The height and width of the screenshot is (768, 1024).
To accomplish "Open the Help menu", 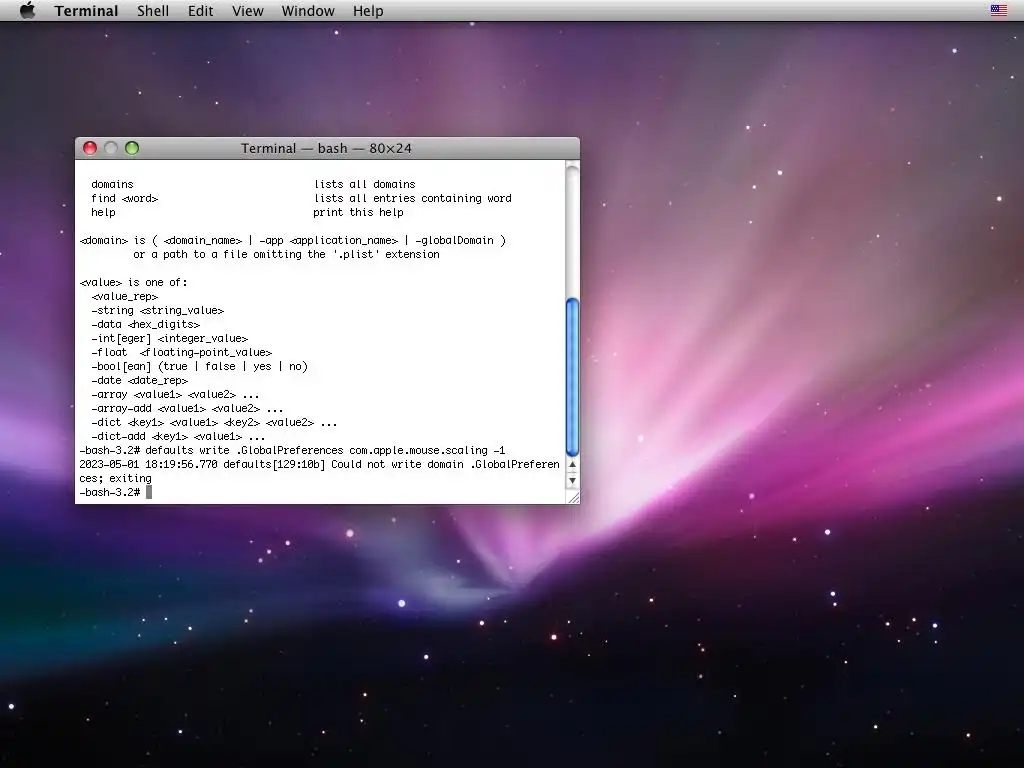I will click(x=368, y=11).
